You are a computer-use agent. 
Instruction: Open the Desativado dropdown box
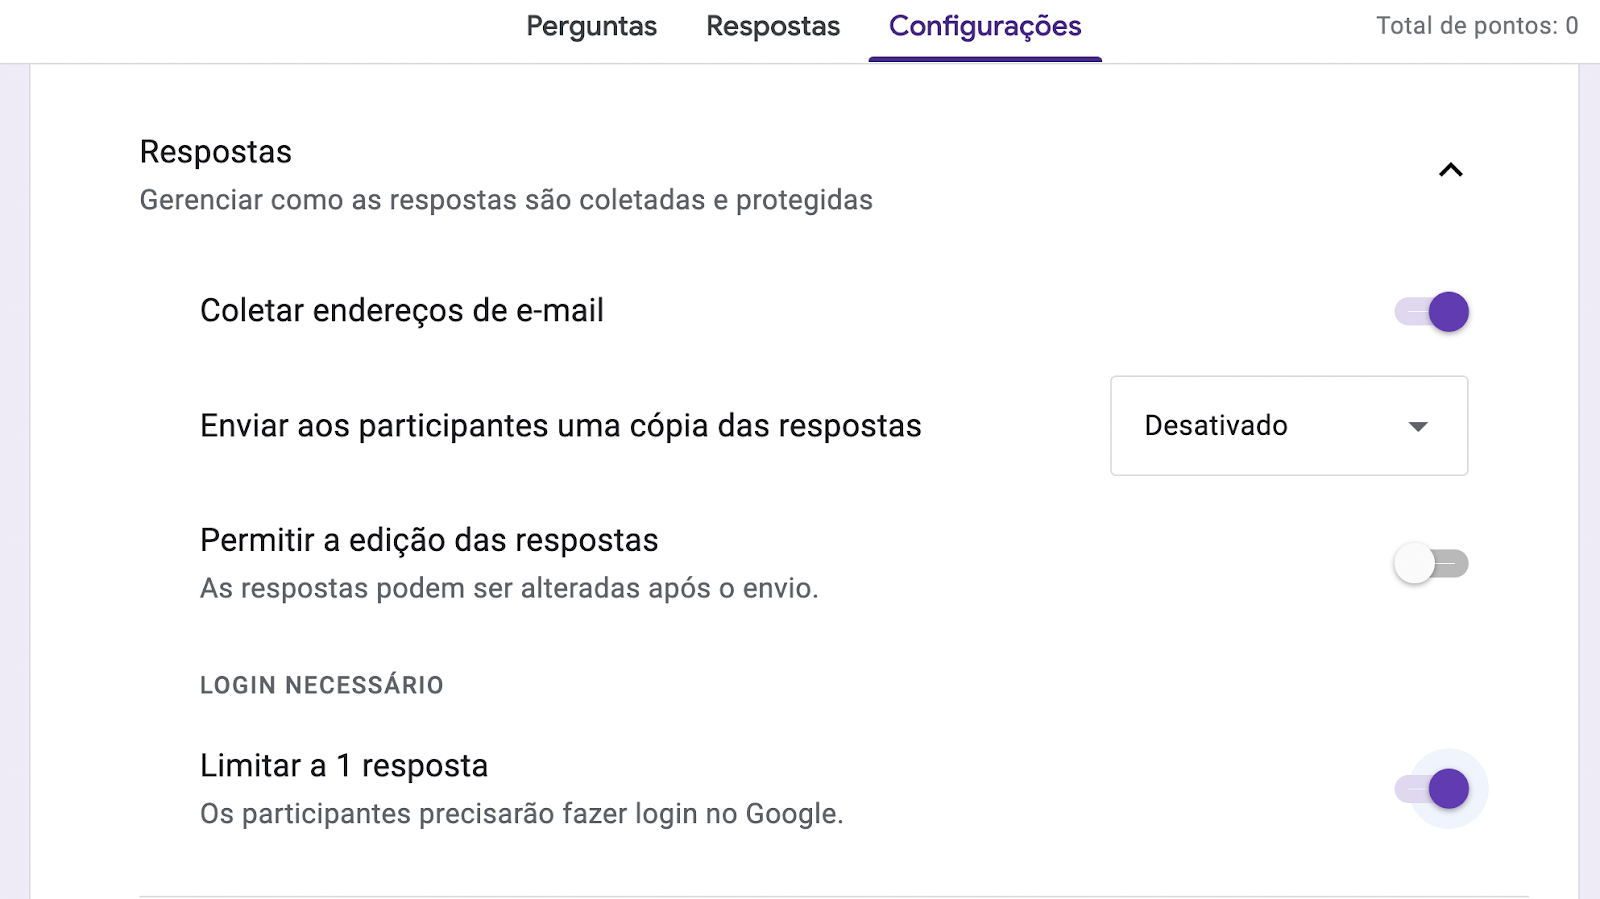1288,426
